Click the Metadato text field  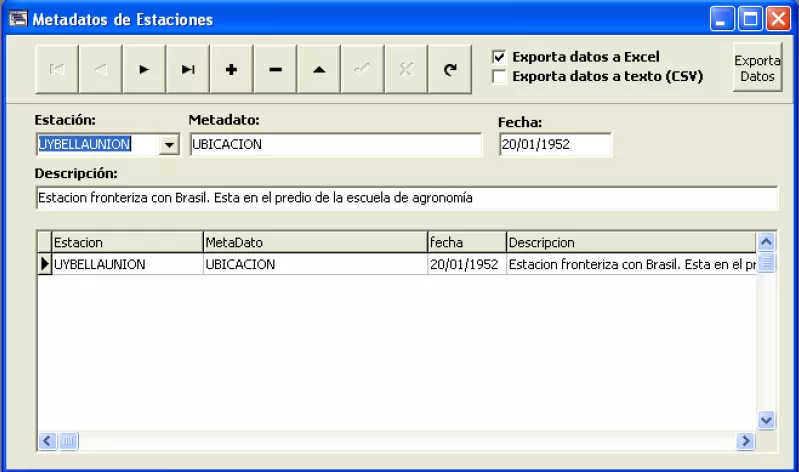pyautogui.click(x=335, y=145)
